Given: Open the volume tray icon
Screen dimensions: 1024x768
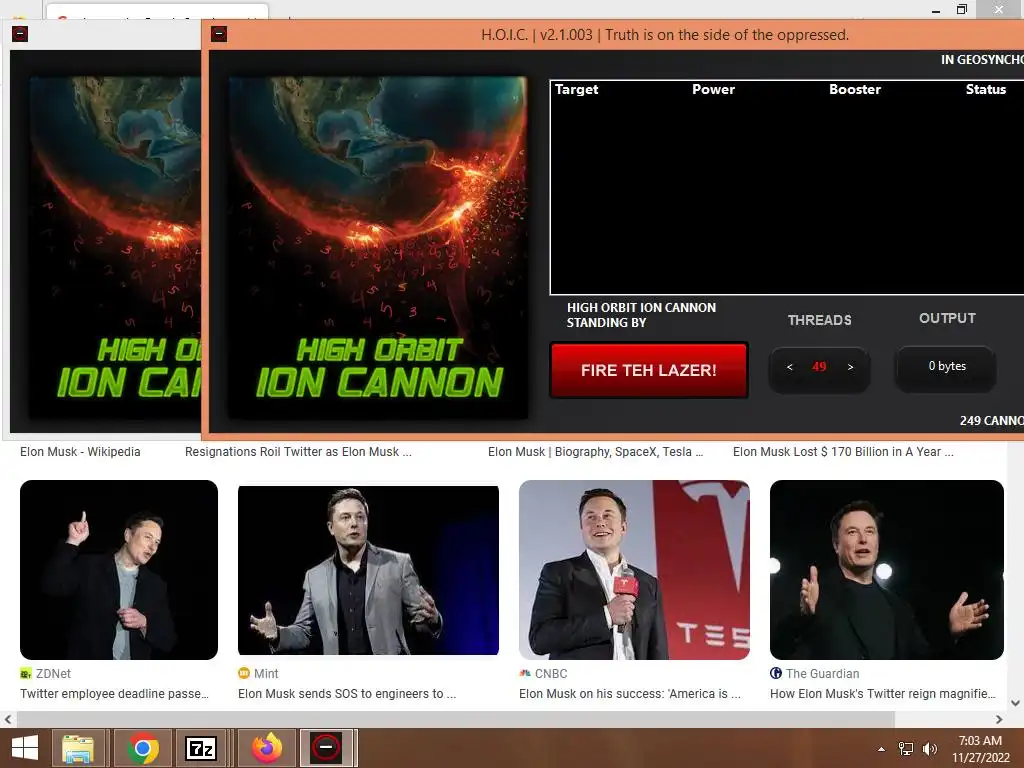Looking at the screenshot, I should [929, 749].
